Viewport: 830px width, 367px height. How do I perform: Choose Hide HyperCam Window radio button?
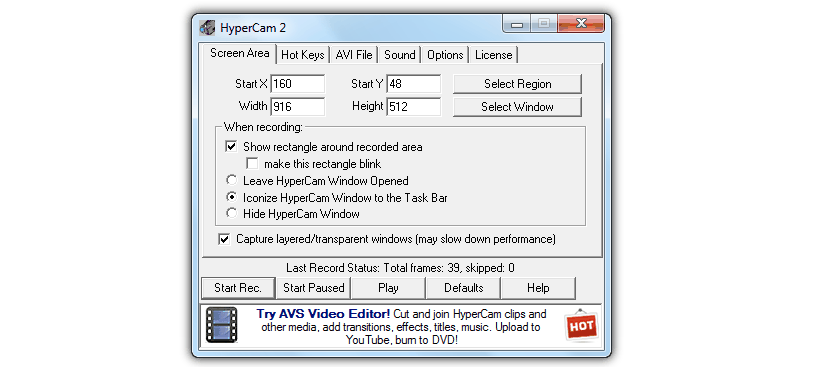click(x=231, y=213)
